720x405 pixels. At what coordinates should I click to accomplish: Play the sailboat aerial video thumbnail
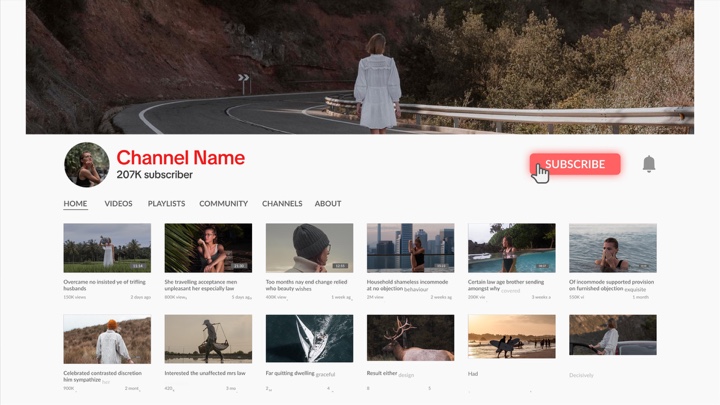click(x=309, y=338)
